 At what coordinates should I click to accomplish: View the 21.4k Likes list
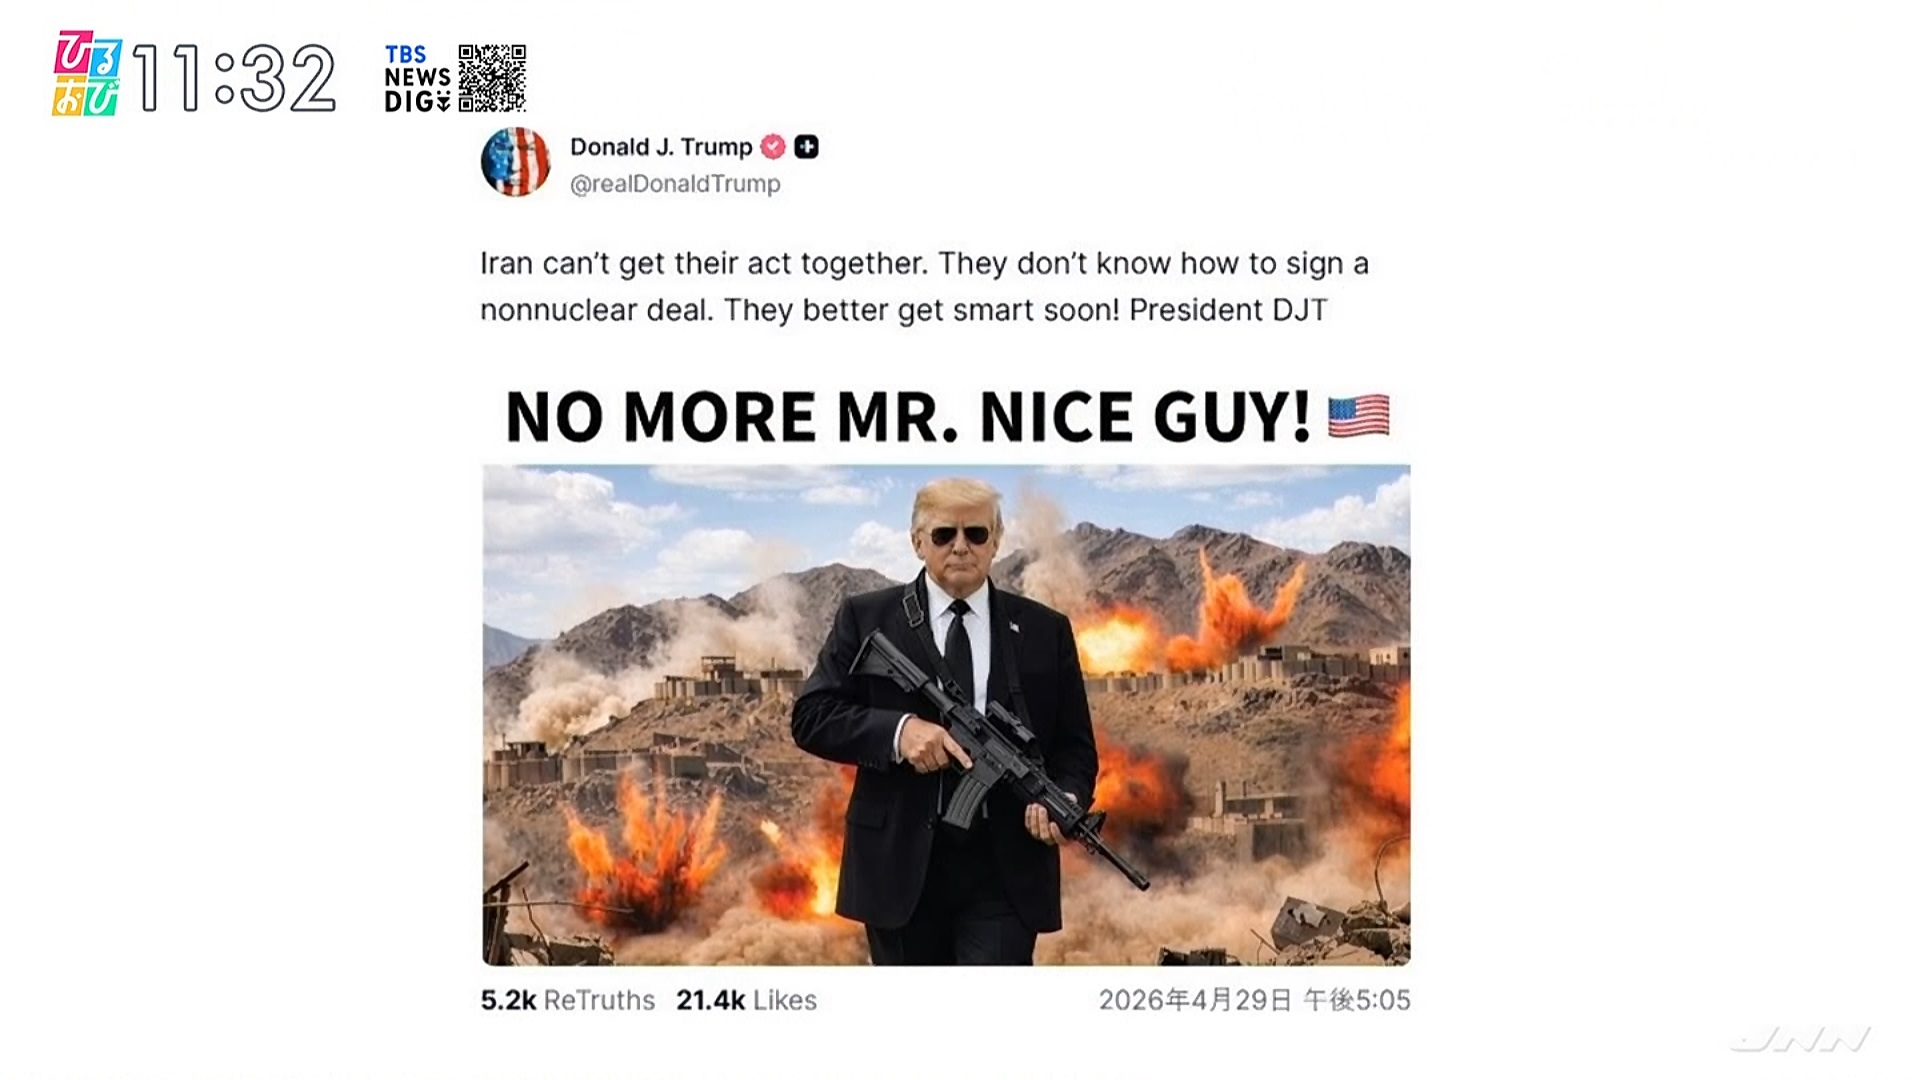[x=747, y=1000]
